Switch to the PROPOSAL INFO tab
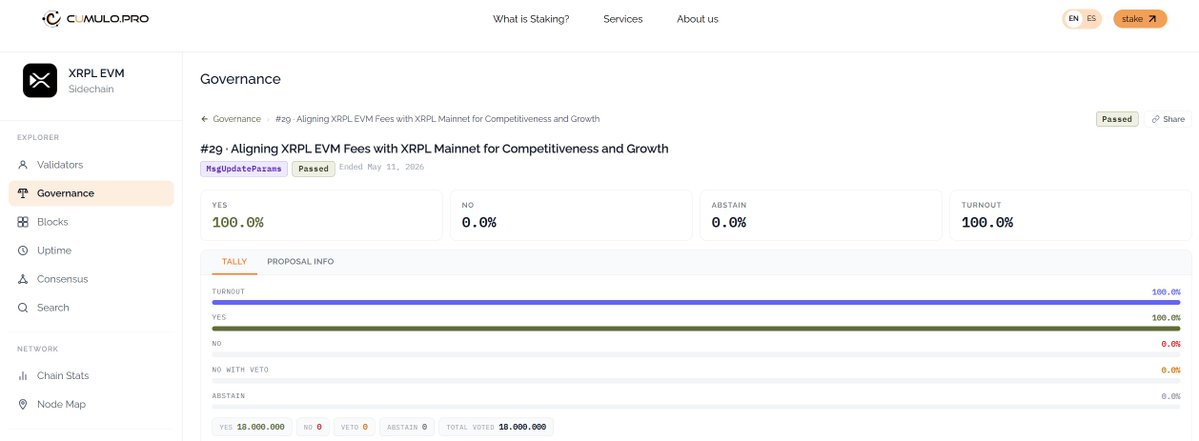This screenshot has height=441, width=1199. [x=300, y=261]
